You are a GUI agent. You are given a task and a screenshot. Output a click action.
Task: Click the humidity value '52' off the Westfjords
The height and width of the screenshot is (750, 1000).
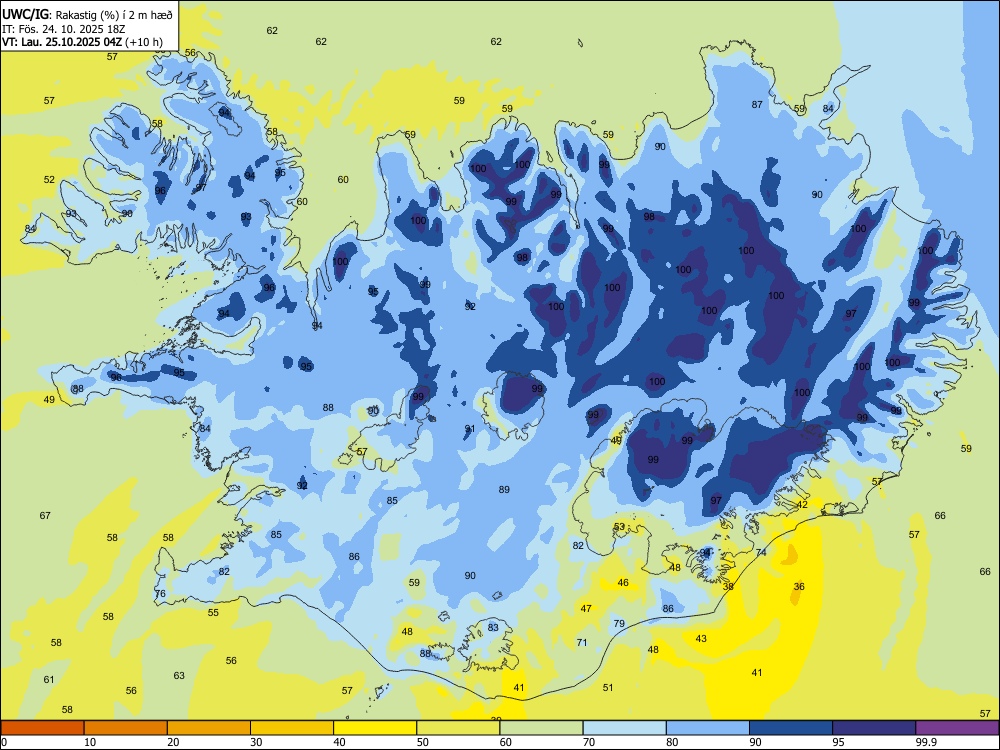[x=49, y=179]
